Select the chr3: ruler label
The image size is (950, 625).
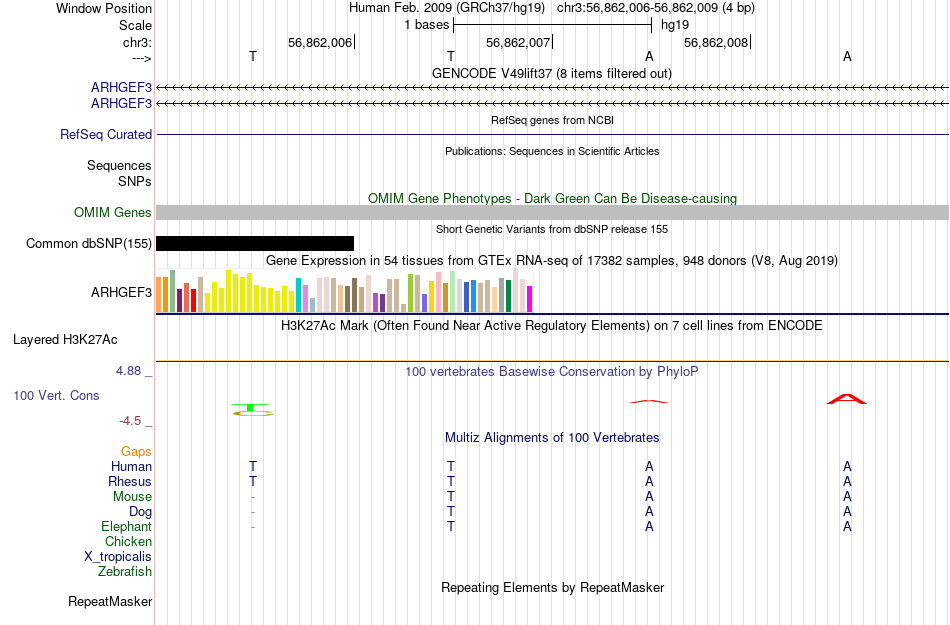(137, 42)
